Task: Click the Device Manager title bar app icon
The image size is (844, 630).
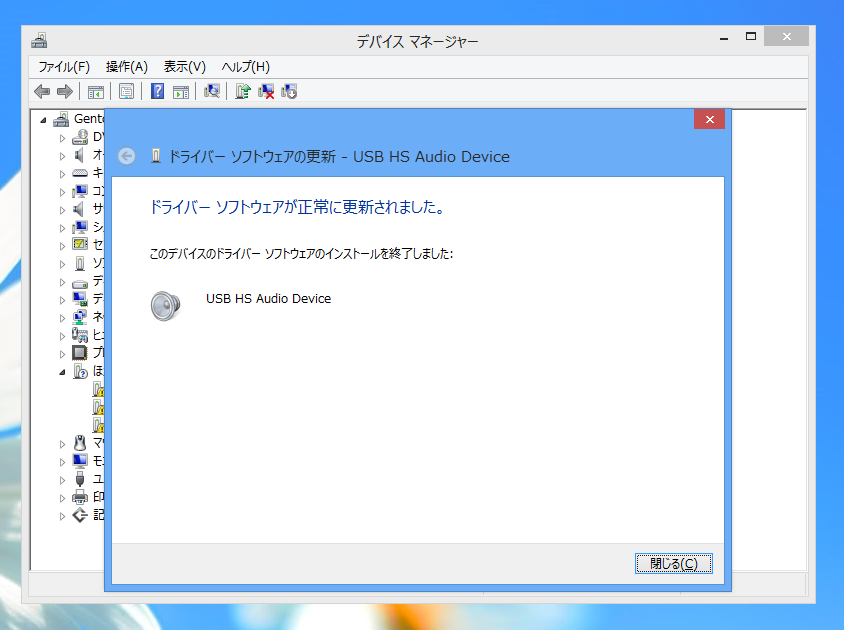Action: point(39,40)
